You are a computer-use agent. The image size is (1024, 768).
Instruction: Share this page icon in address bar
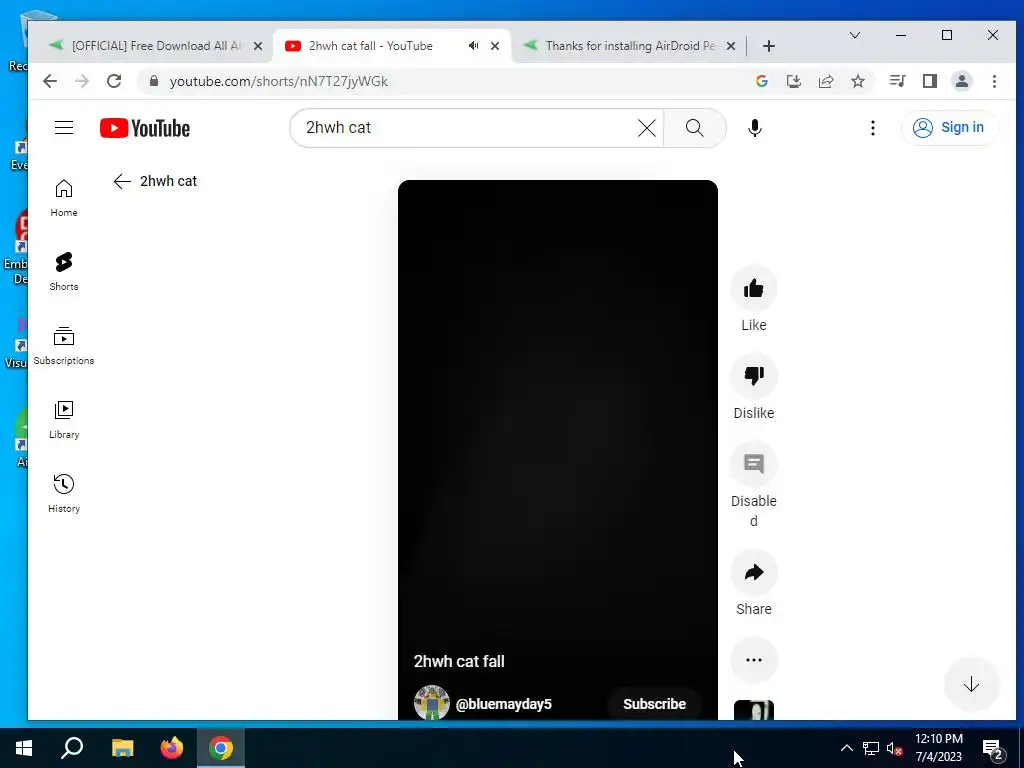825,81
